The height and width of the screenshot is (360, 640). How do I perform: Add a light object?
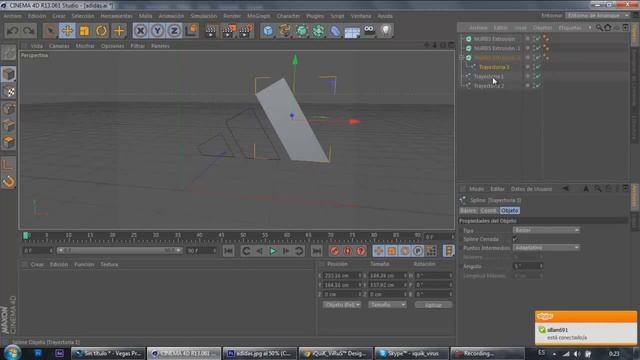[386, 31]
